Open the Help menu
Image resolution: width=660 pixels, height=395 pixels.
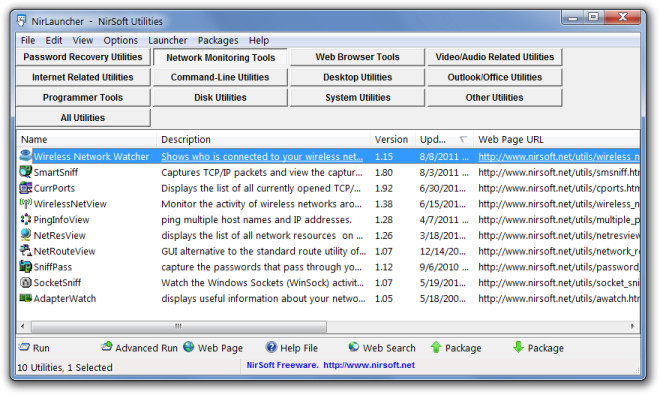[258, 40]
